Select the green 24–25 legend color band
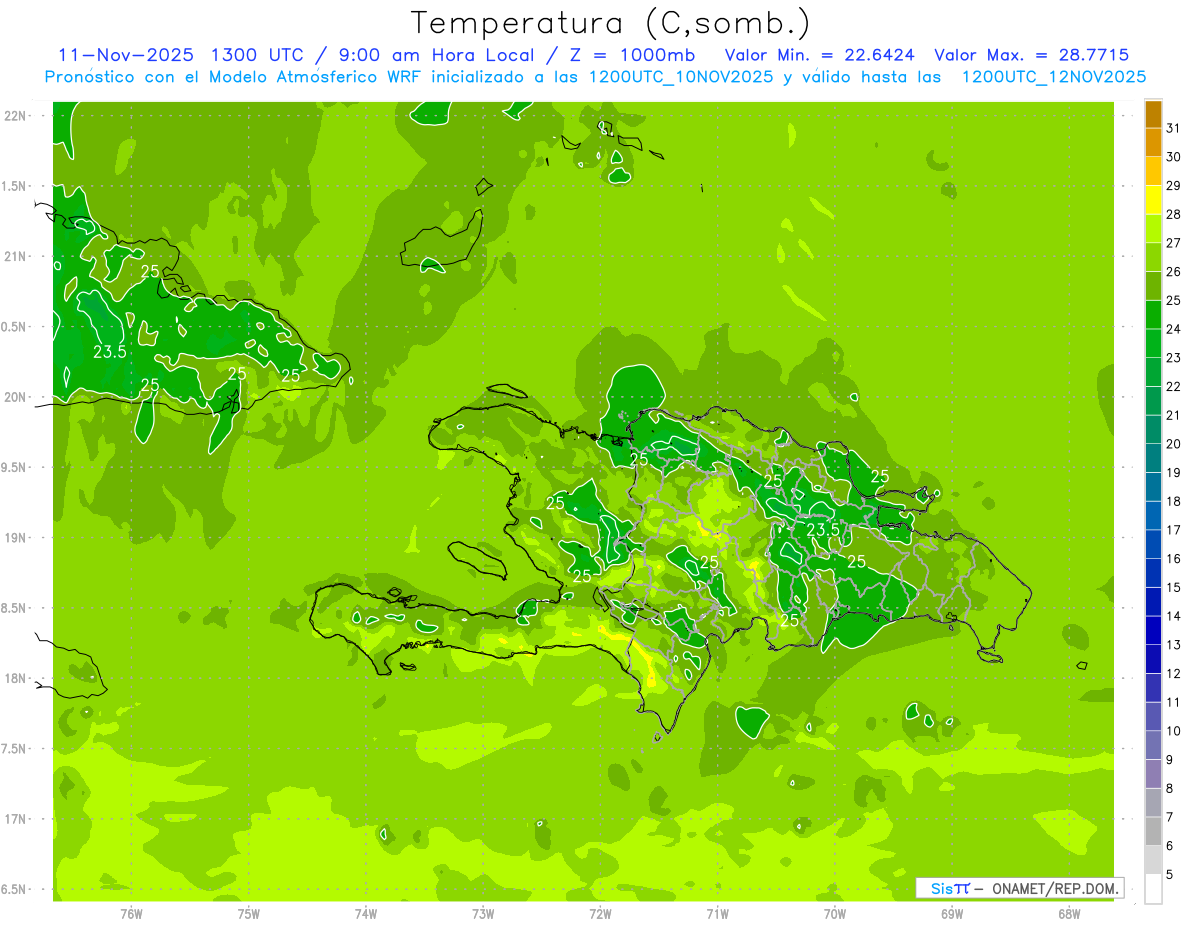The width and height of the screenshot is (1200, 927). coord(1153,315)
